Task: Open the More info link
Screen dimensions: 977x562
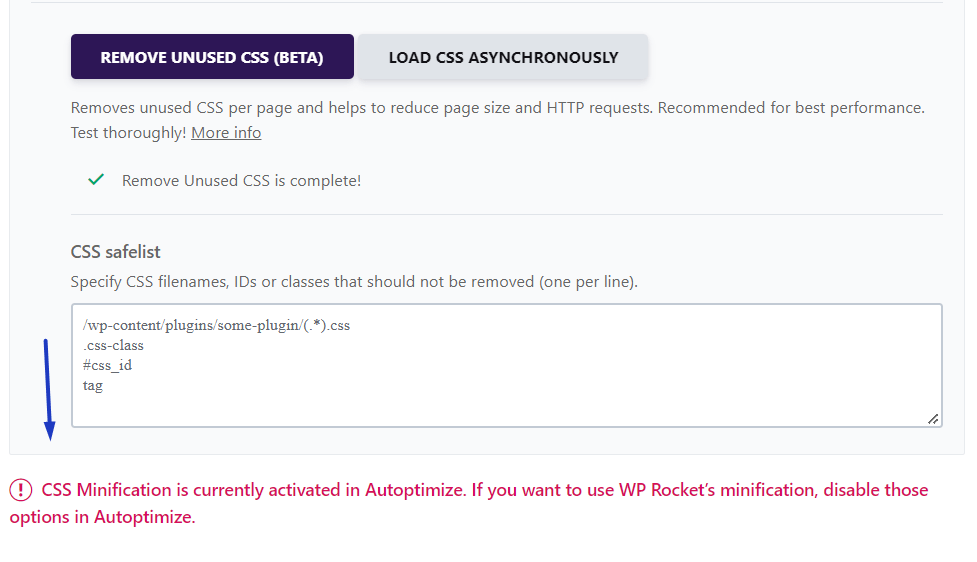Action: pyautogui.click(x=226, y=132)
